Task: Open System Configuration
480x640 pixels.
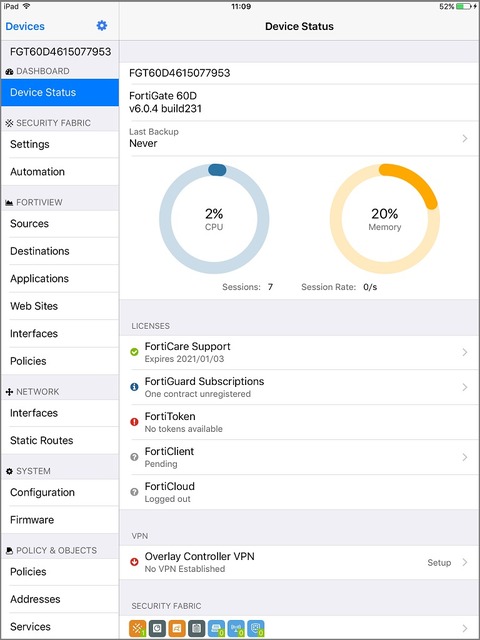Action: [60, 492]
